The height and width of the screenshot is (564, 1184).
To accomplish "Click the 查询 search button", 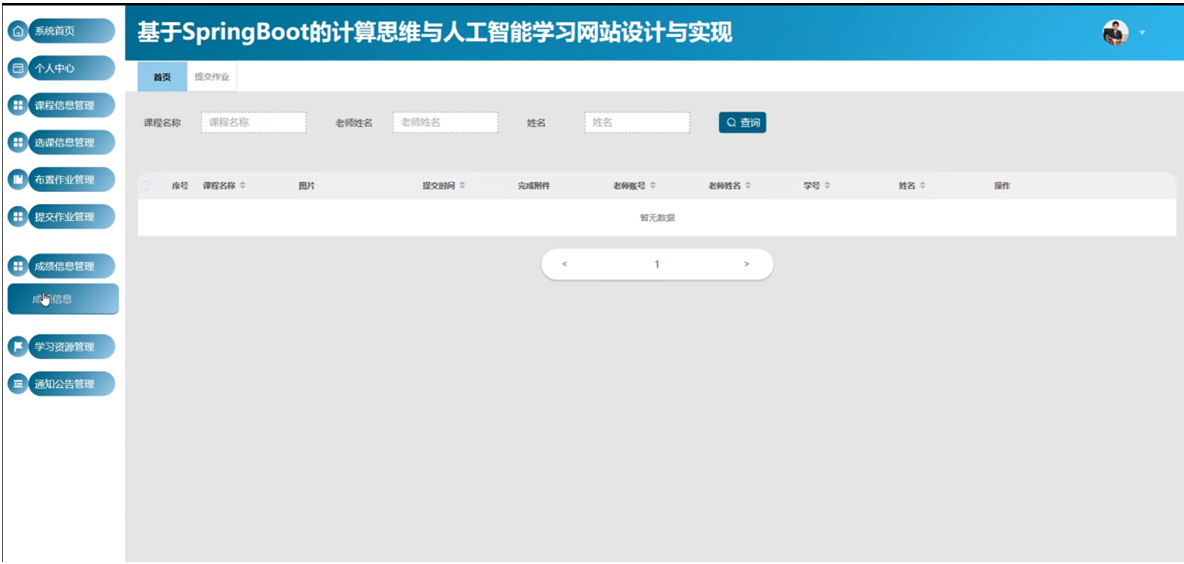I will [742, 122].
